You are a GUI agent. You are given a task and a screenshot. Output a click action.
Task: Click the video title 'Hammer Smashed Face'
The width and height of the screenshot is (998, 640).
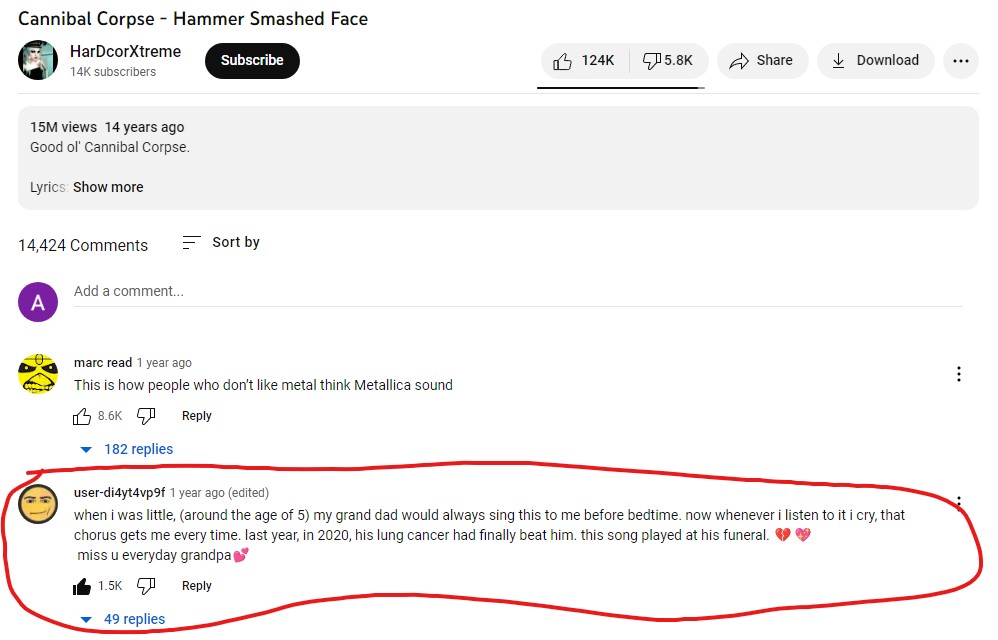click(x=271, y=19)
